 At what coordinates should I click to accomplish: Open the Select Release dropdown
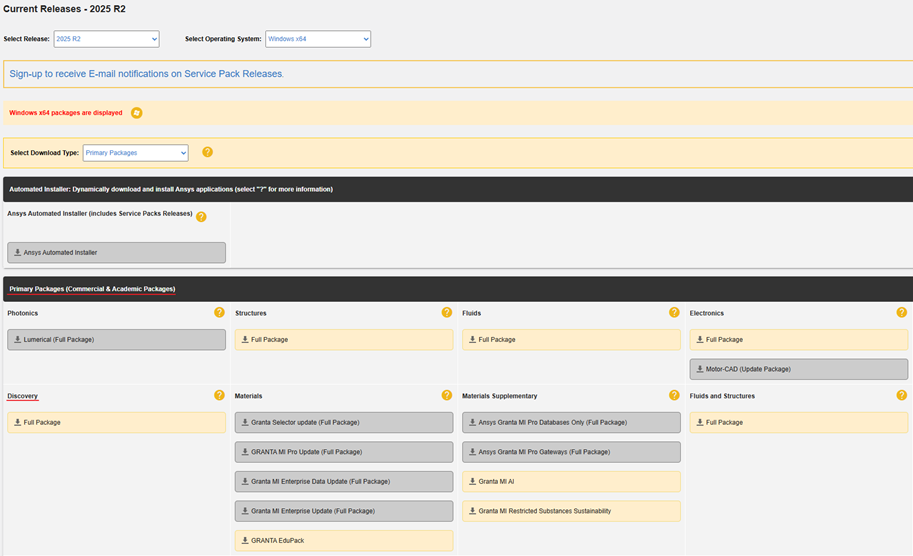pos(106,39)
